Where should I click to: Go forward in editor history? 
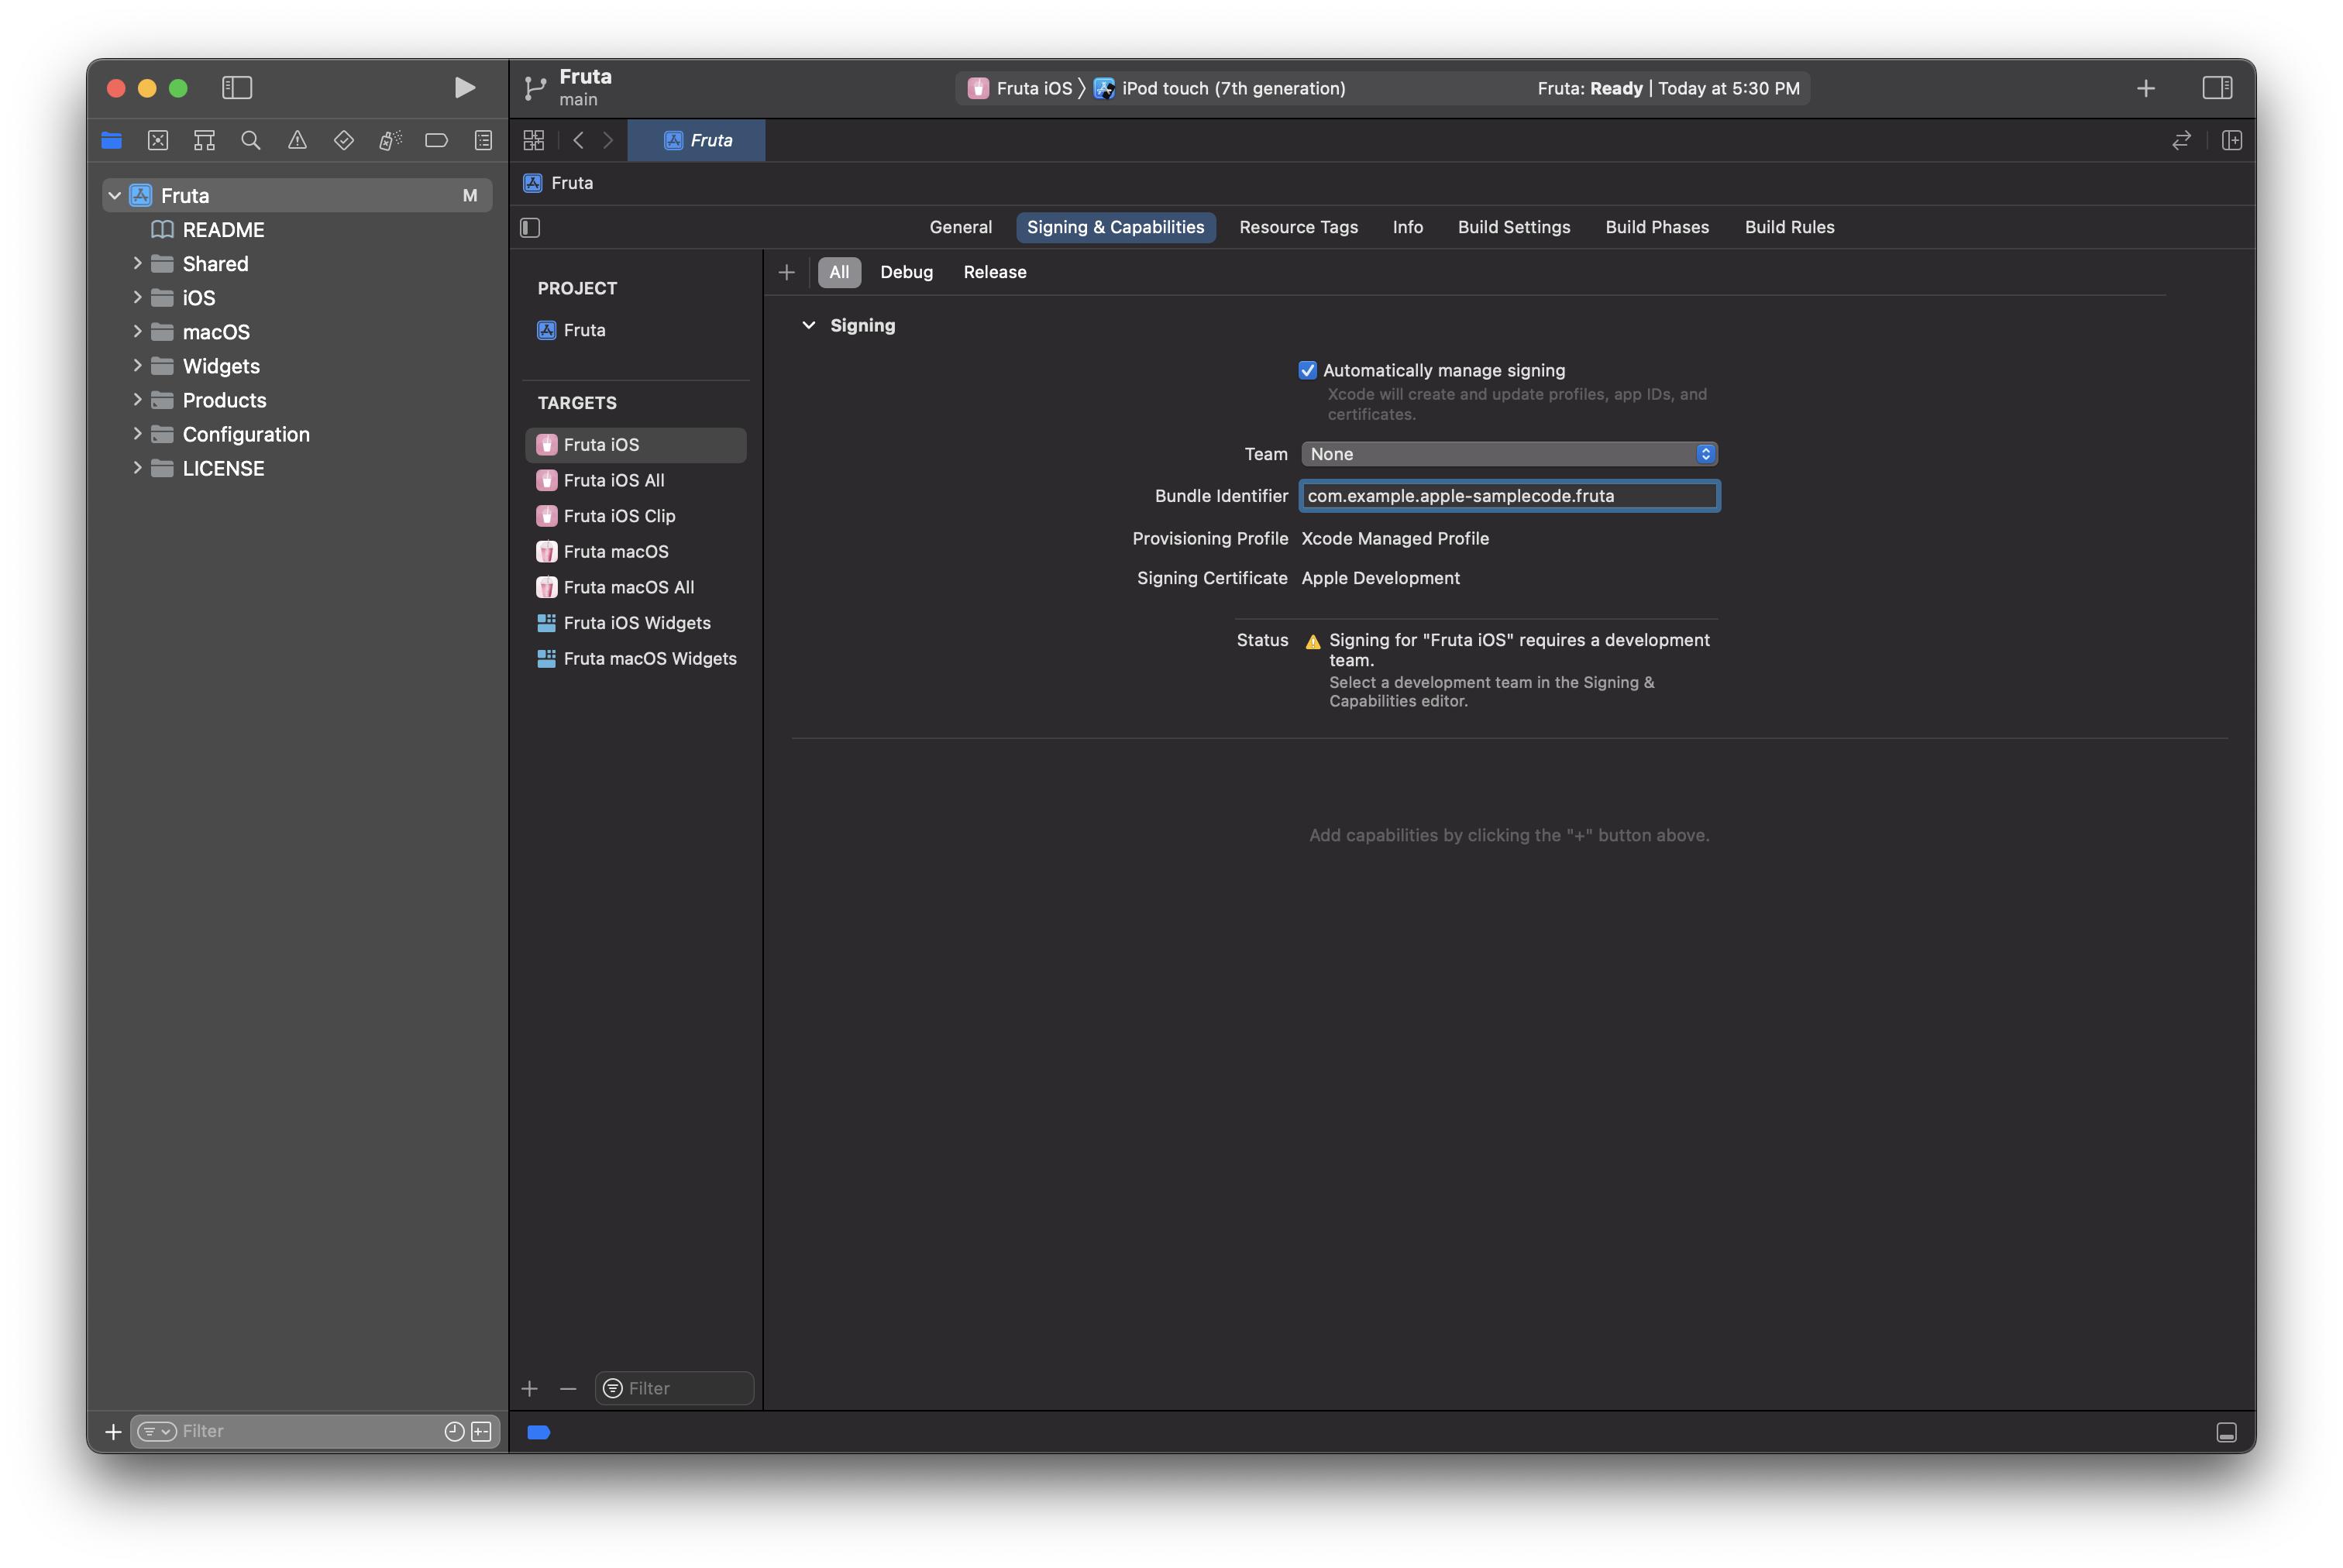pyautogui.click(x=608, y=140)
